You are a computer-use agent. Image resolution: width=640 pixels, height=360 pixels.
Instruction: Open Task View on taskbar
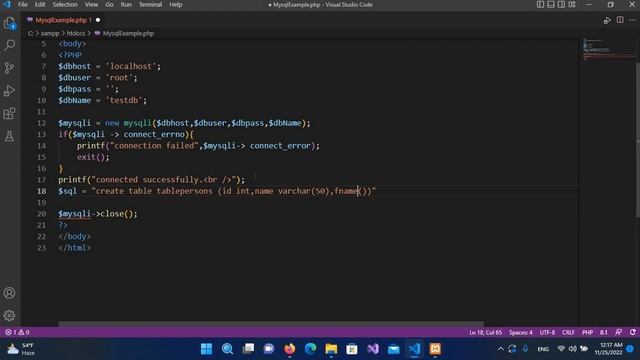coord(248,349)
